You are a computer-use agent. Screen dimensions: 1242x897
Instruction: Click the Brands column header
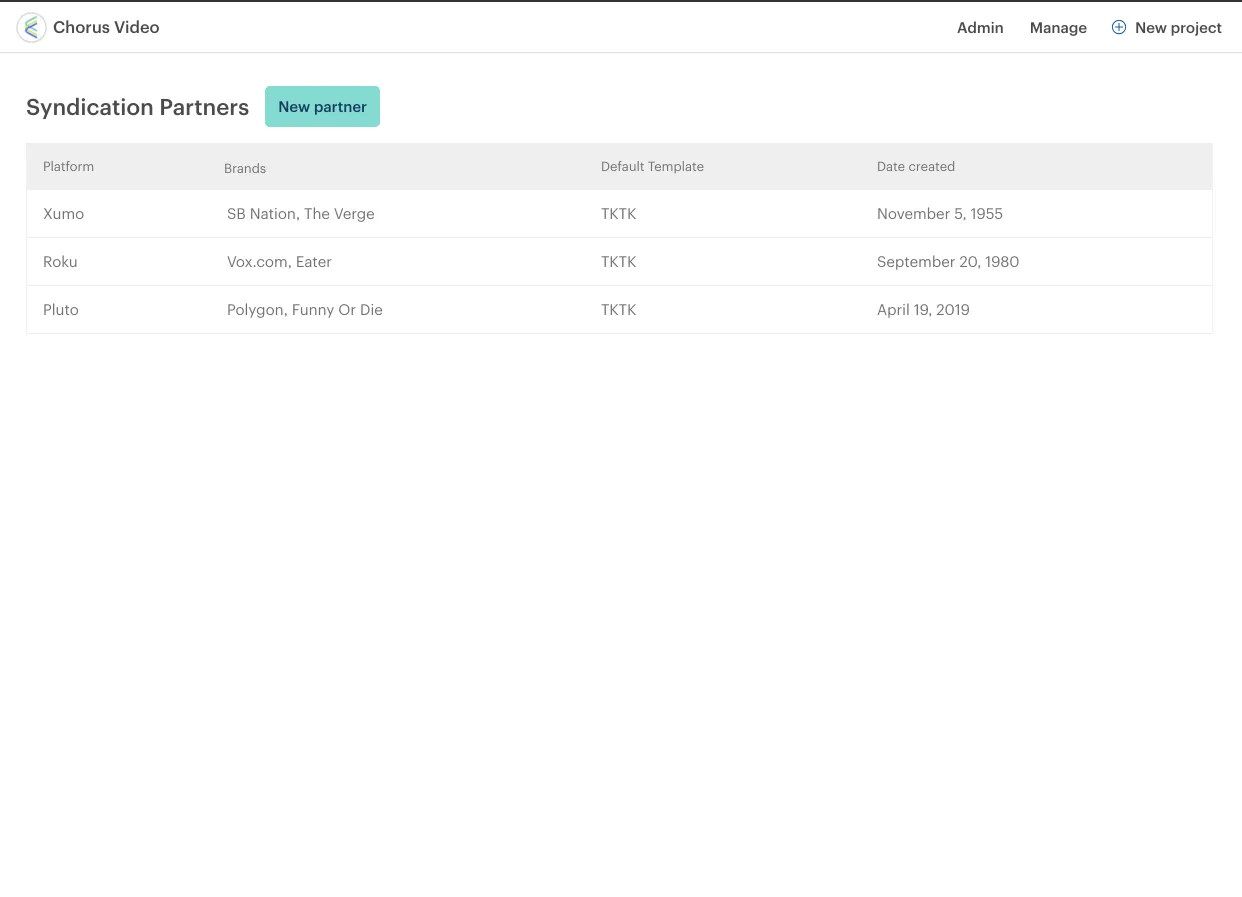coord(245,168)
